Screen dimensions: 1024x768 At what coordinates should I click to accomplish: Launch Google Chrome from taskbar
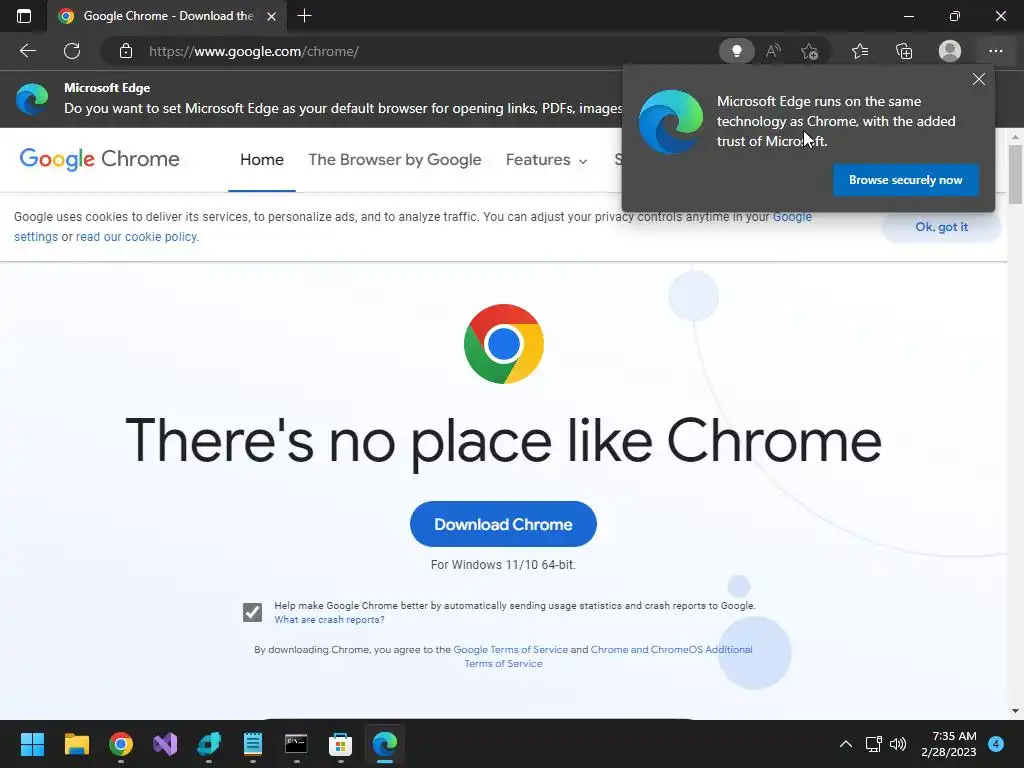[121, 744]
